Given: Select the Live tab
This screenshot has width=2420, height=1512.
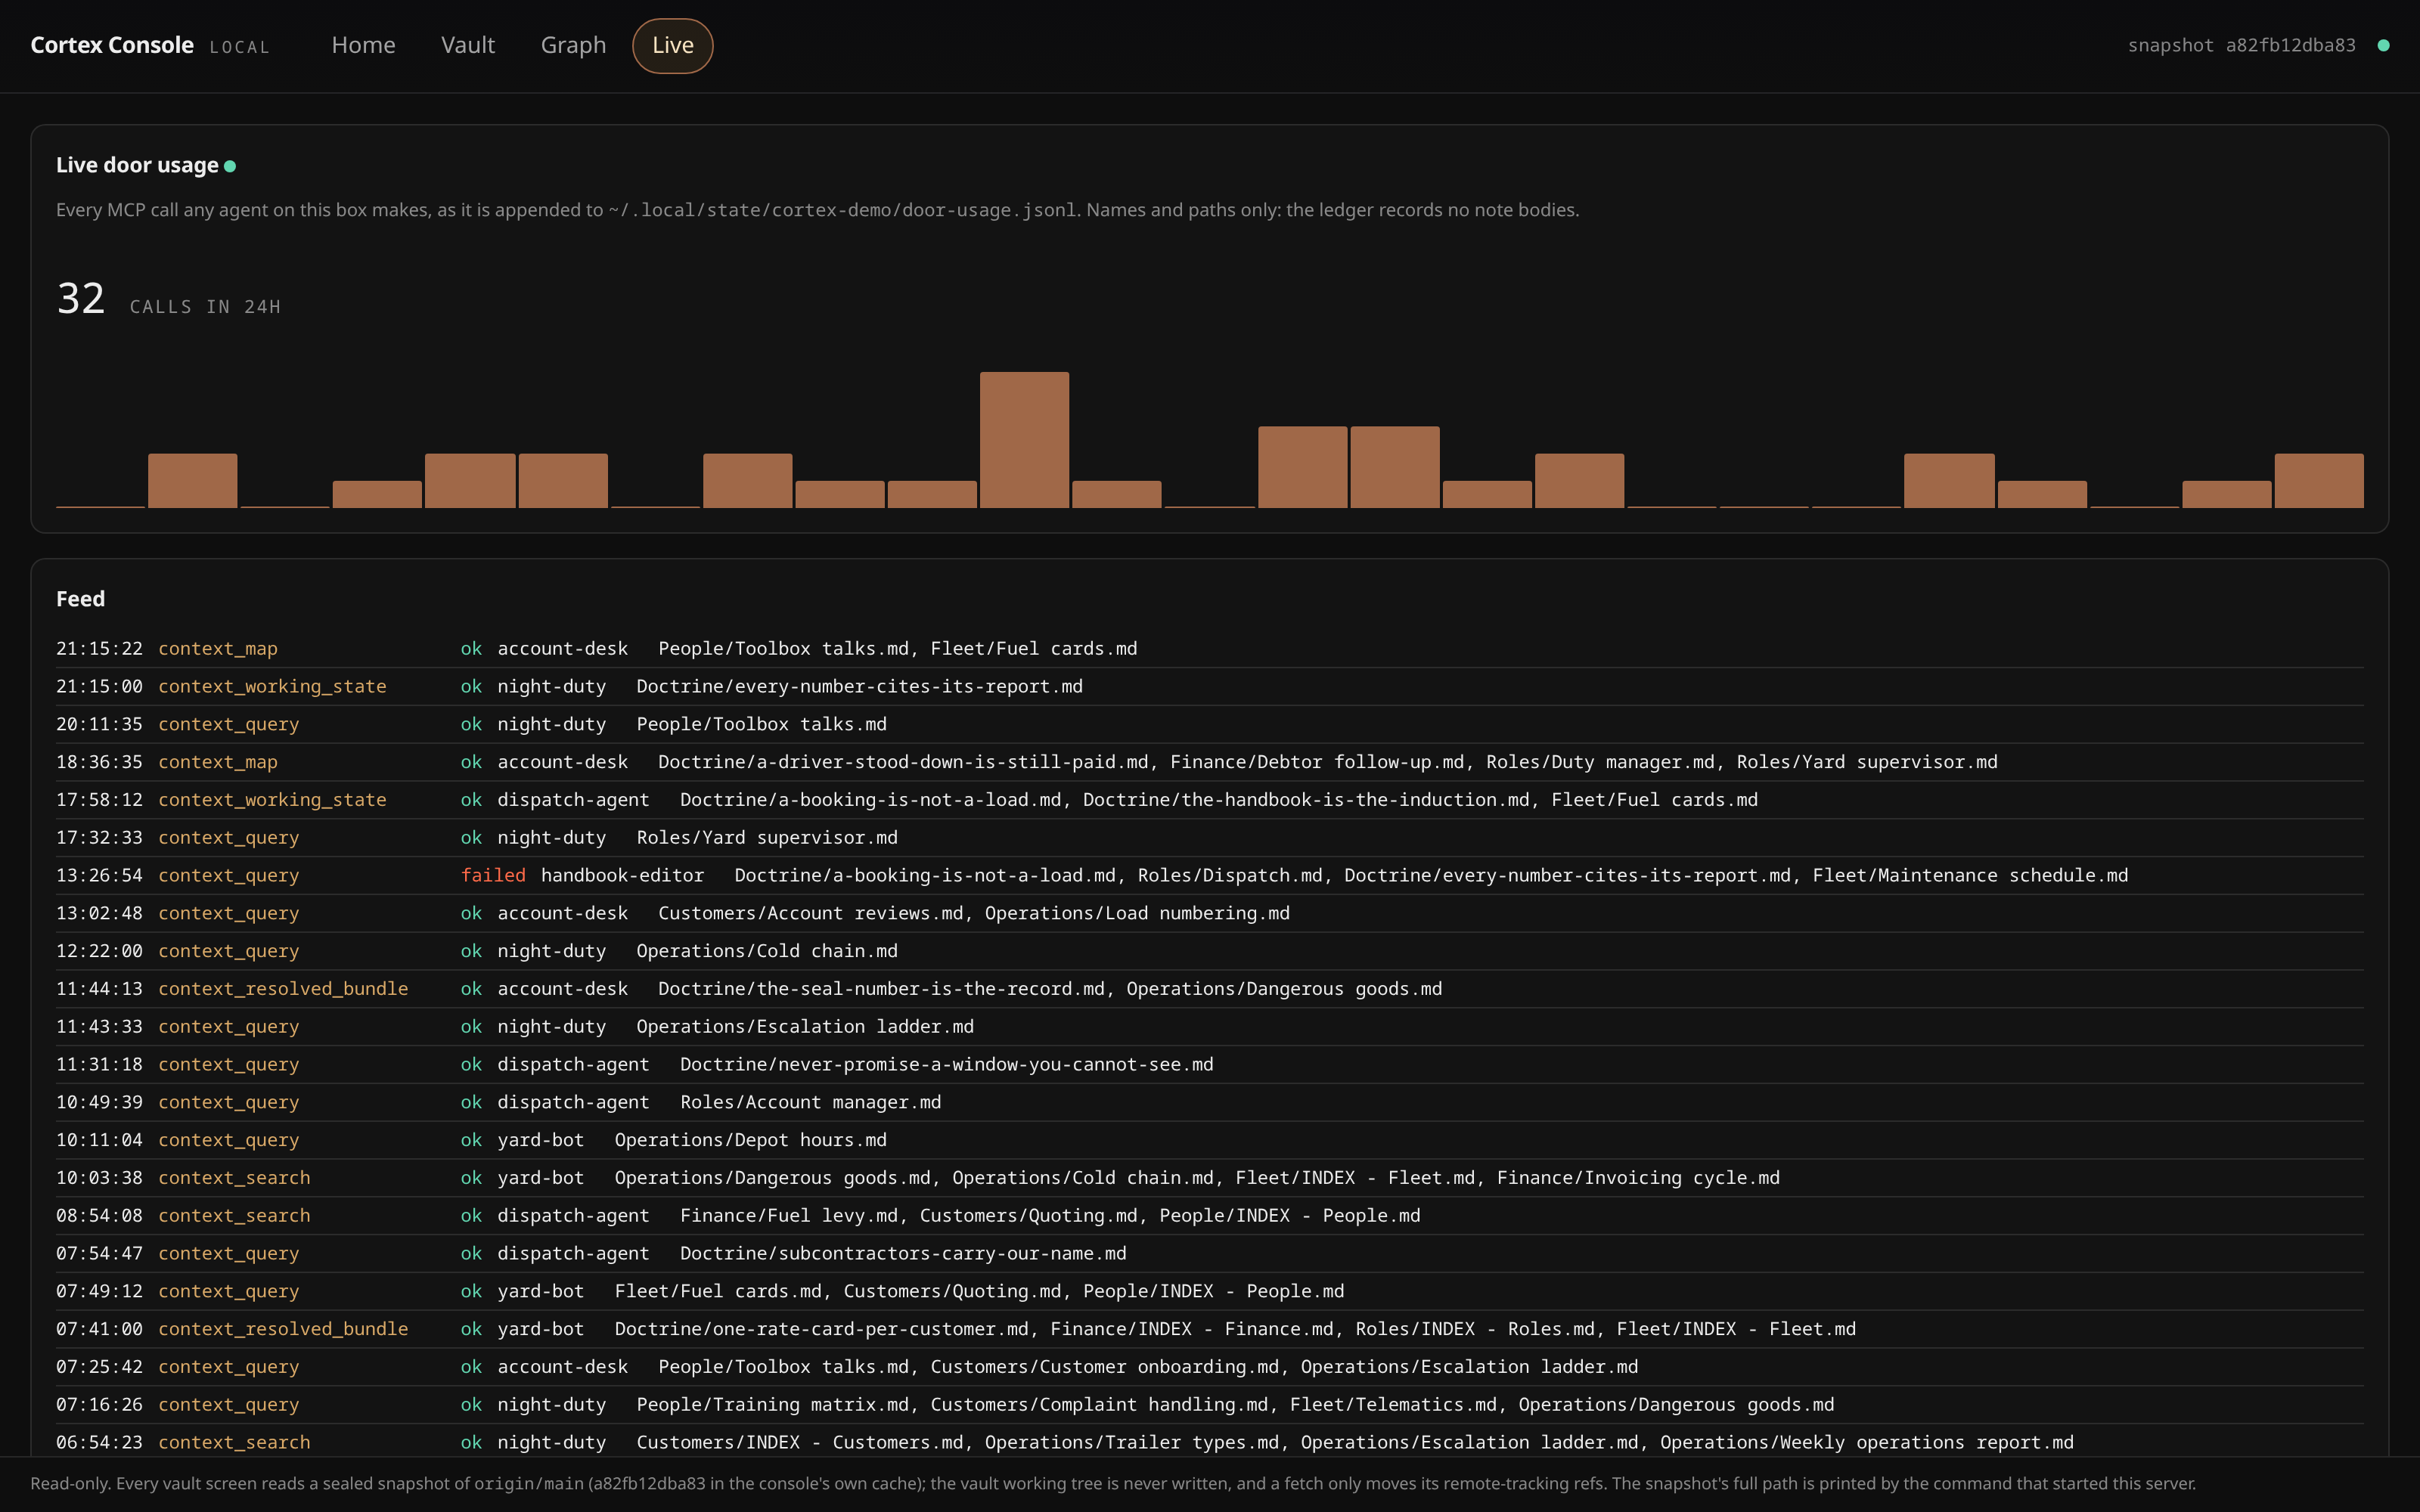Looking at the screenshot, I should coord(673,45).
